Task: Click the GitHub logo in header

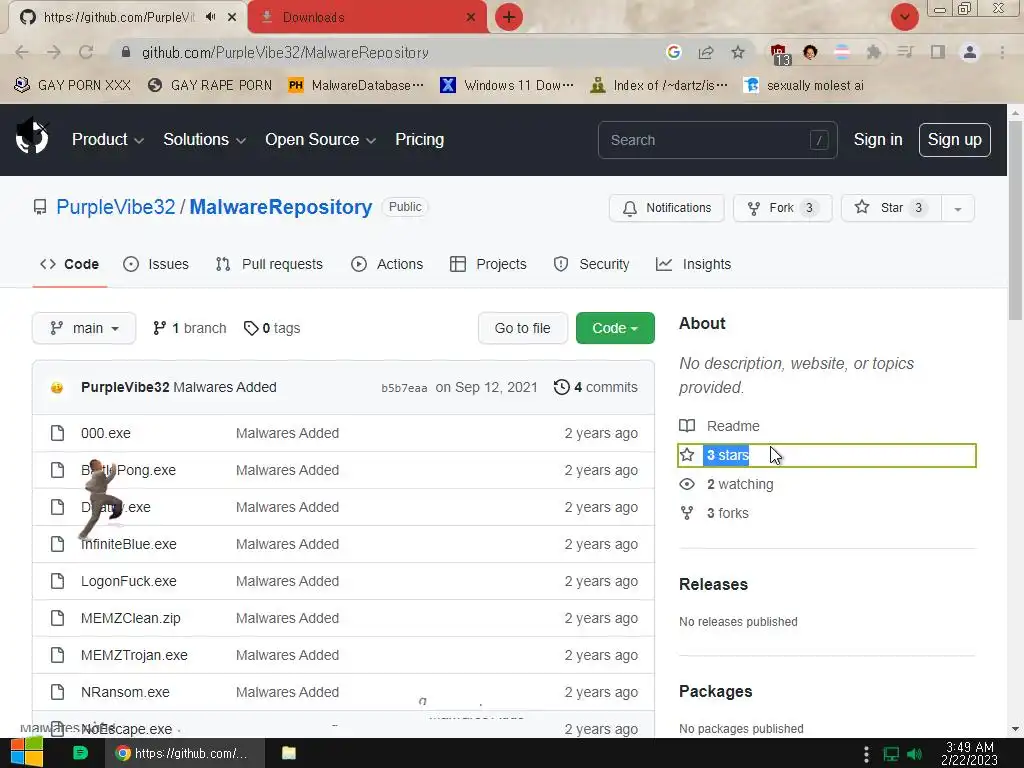Action: coord(31,138)
